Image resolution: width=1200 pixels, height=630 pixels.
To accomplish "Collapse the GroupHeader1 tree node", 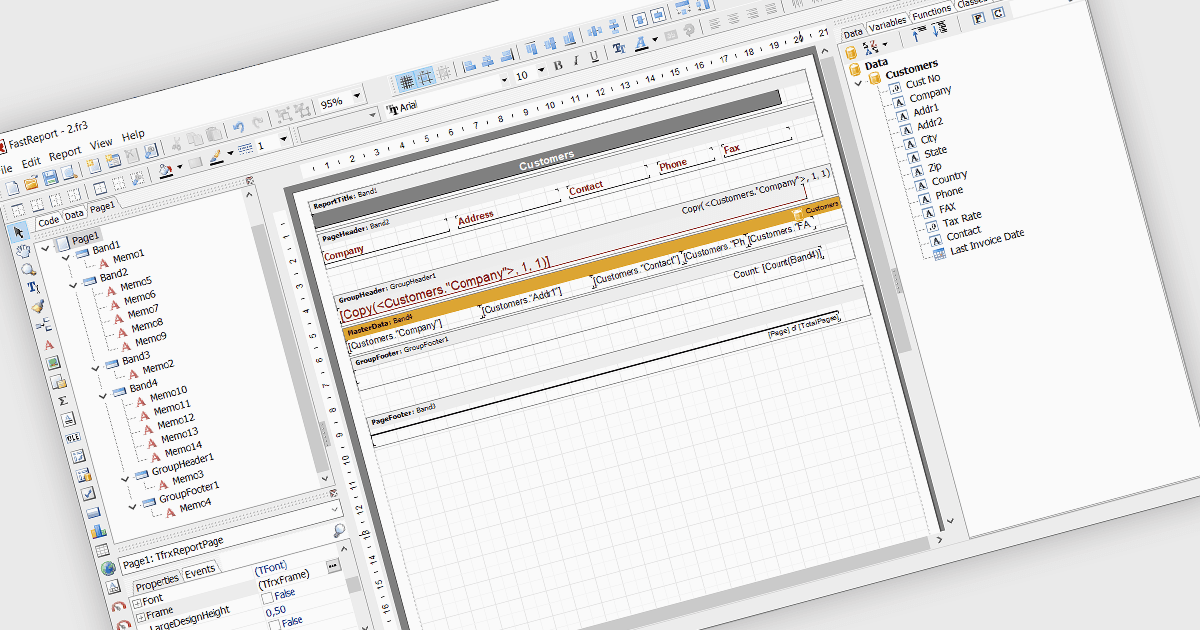I will (125, 477).
